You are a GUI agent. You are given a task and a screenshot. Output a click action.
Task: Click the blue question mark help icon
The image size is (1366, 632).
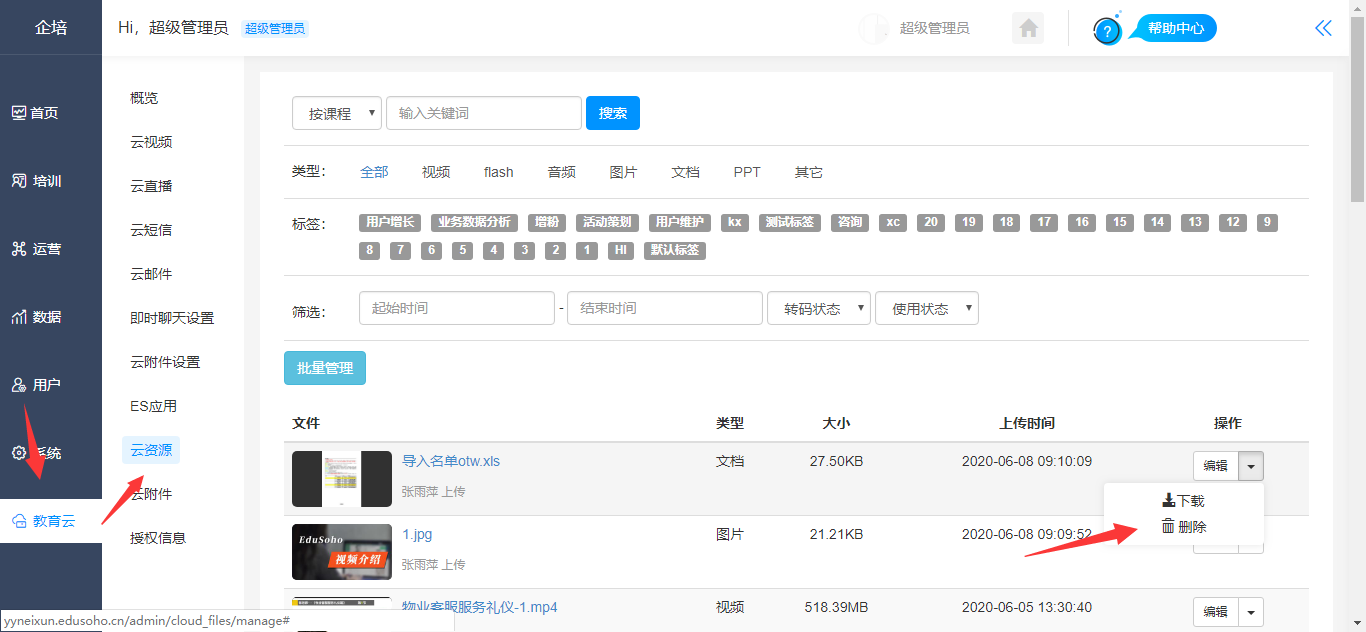coord(1107,31)
